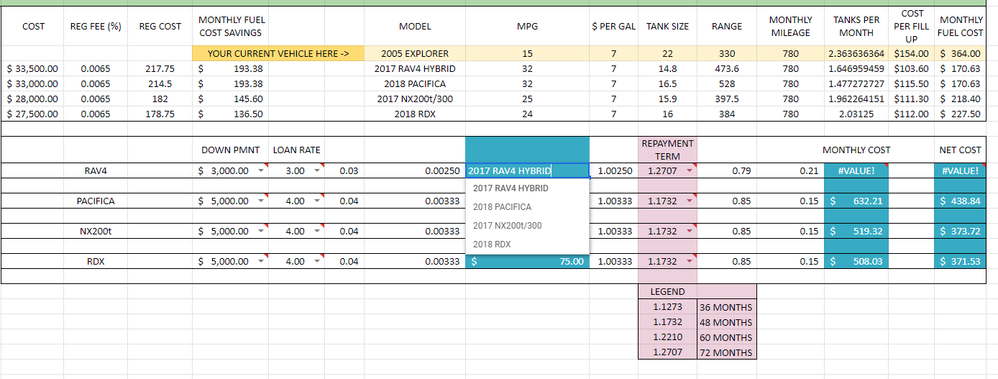The width and height of the screenshot is (998, 379).
Task: Open RAV4 down payment dropdown arrow
Action: pos(260,171)
